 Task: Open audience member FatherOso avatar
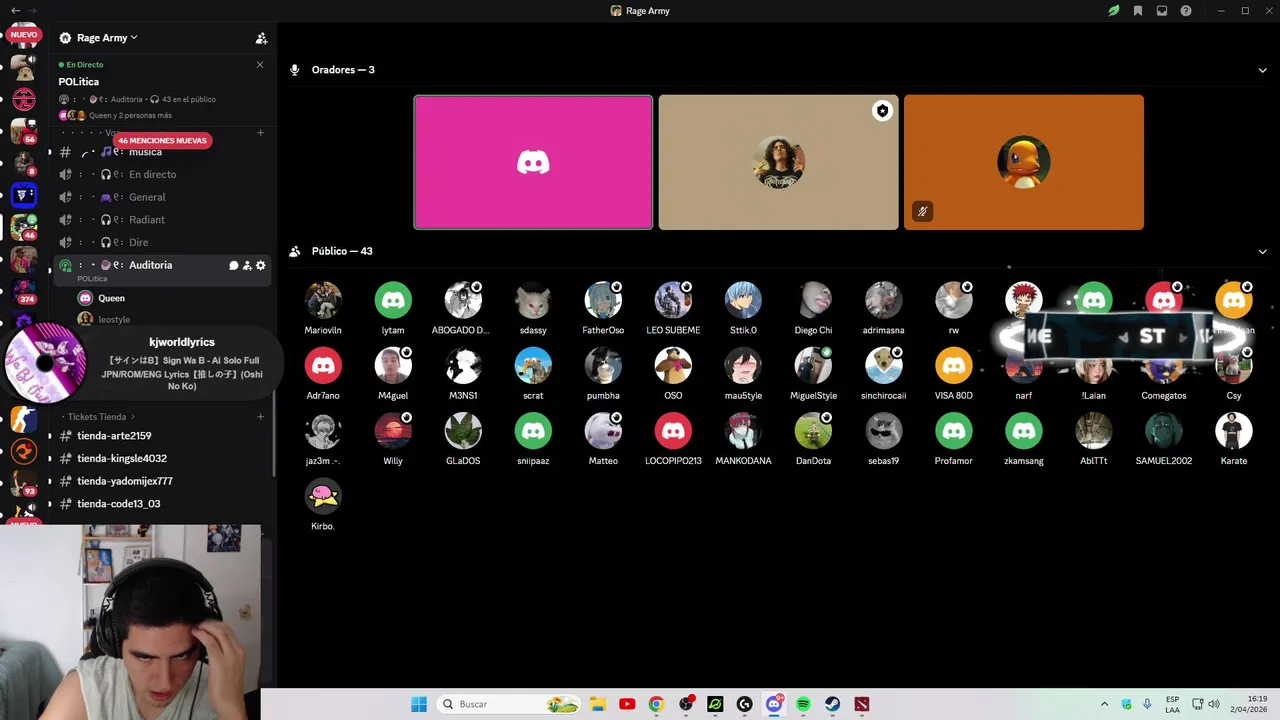click(603, 300)
